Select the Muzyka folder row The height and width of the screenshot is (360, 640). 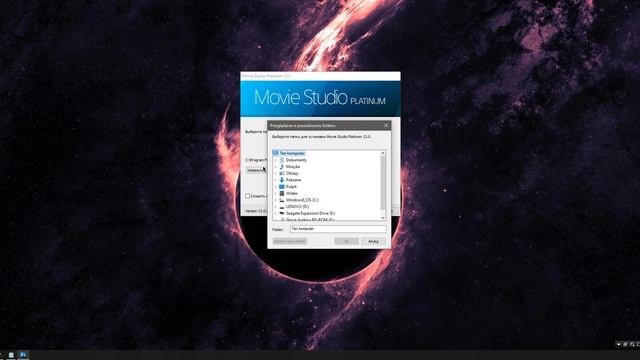tap(293, 167)
